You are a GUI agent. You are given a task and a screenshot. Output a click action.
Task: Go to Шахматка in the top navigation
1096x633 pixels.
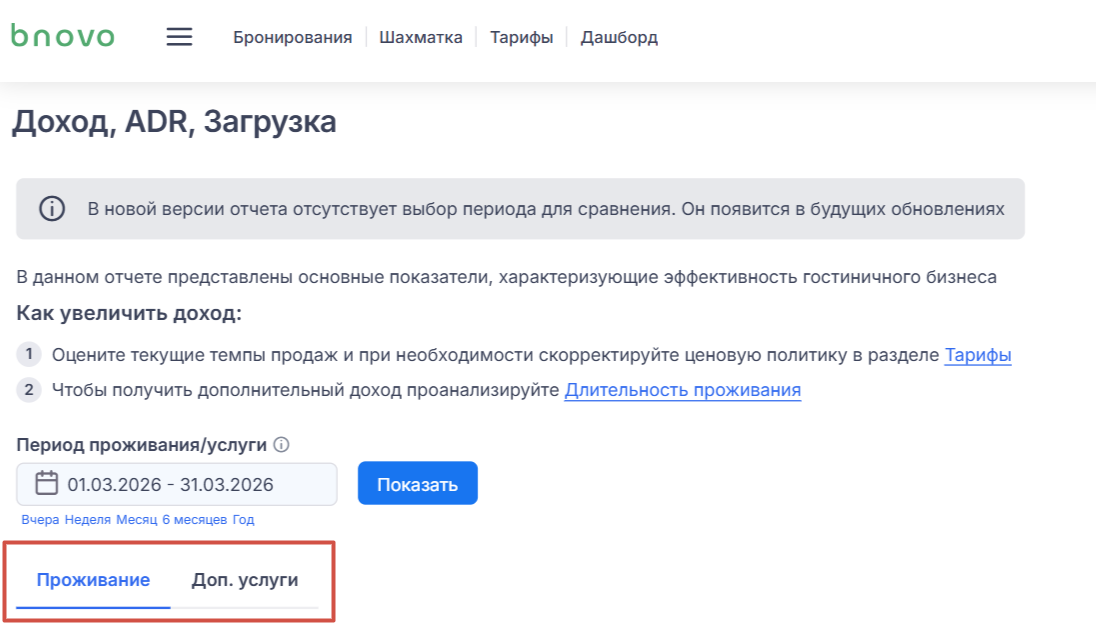coord(420,38)
